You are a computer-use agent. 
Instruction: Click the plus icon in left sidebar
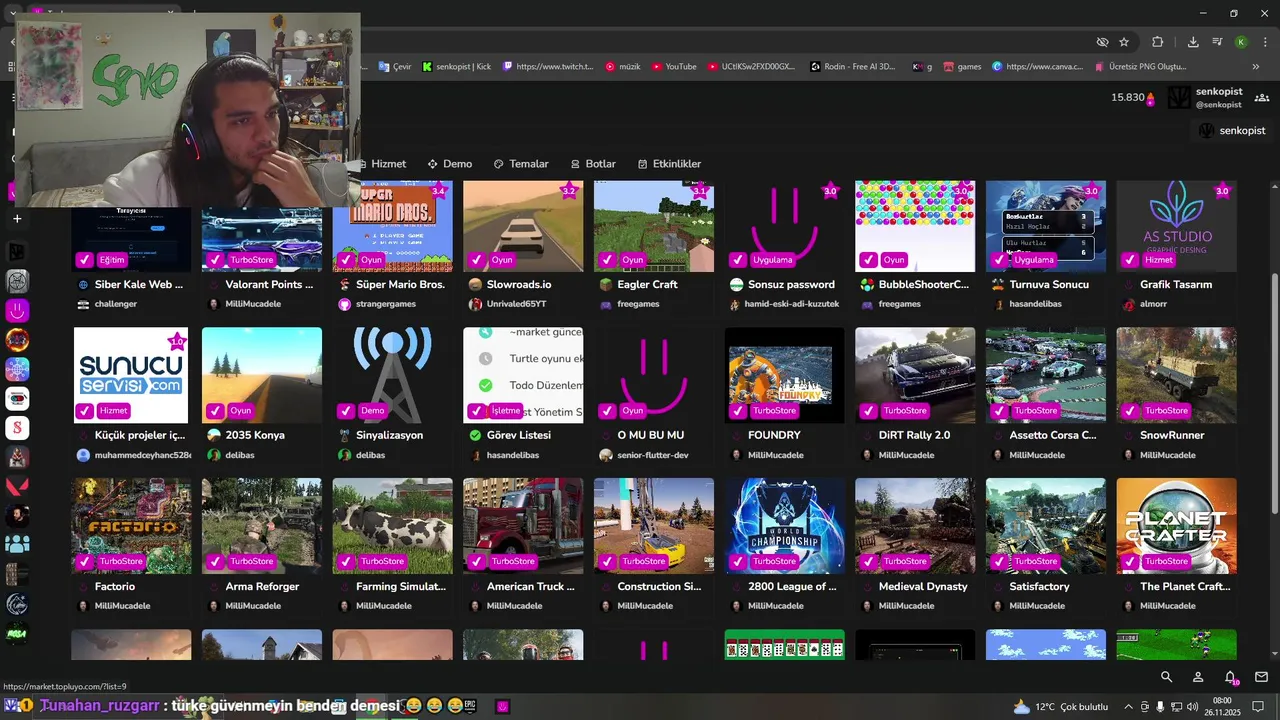17,219
